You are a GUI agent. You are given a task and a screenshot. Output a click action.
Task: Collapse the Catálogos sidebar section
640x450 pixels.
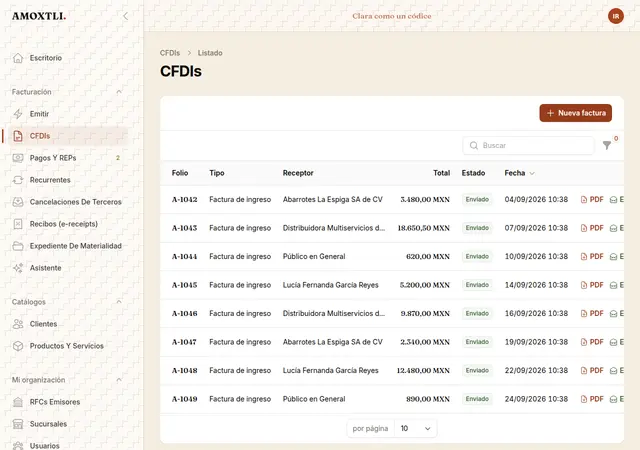pos(119,302)
